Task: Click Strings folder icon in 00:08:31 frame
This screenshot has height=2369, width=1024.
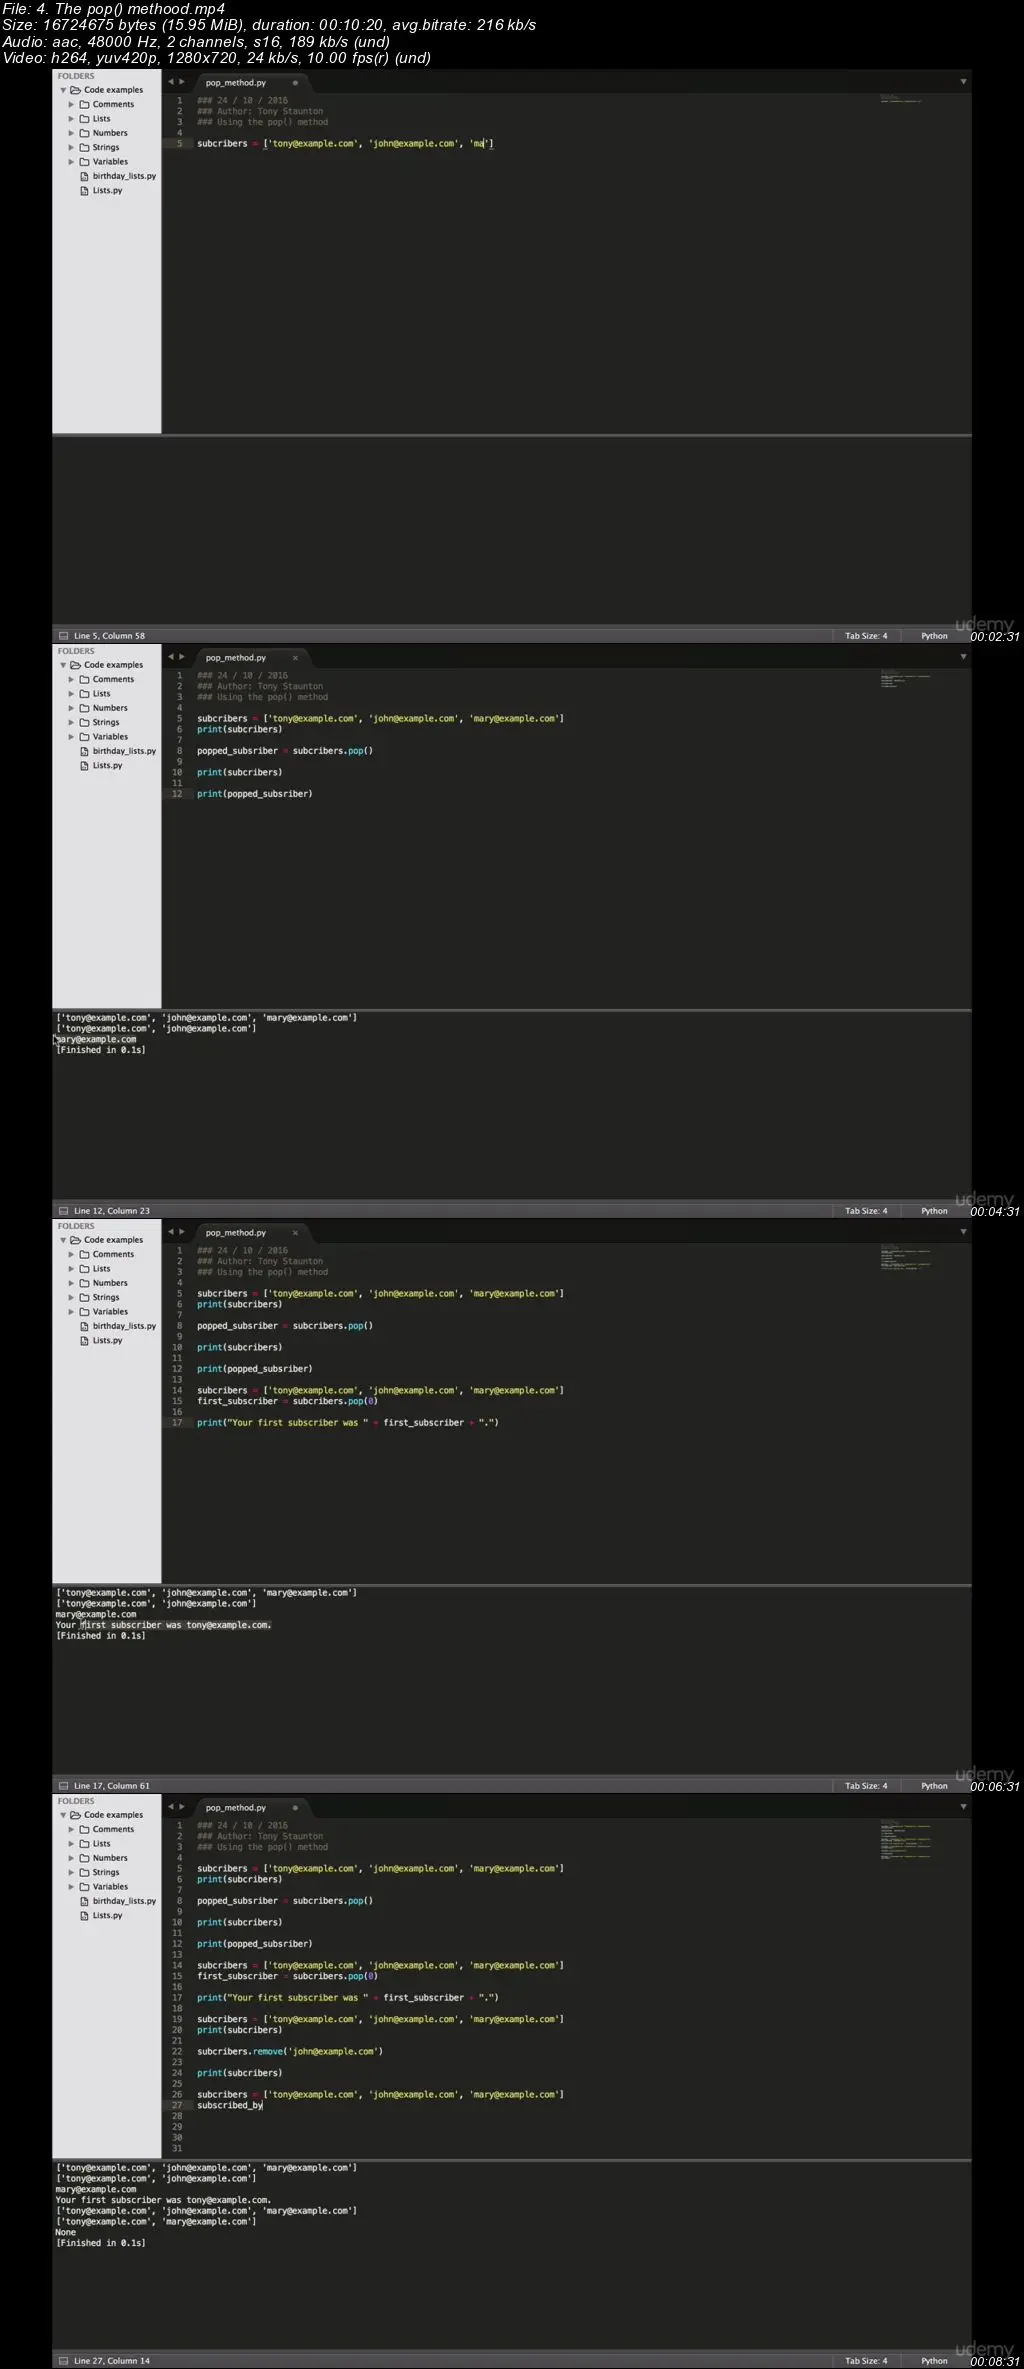Action: [x=85, y=1872]
